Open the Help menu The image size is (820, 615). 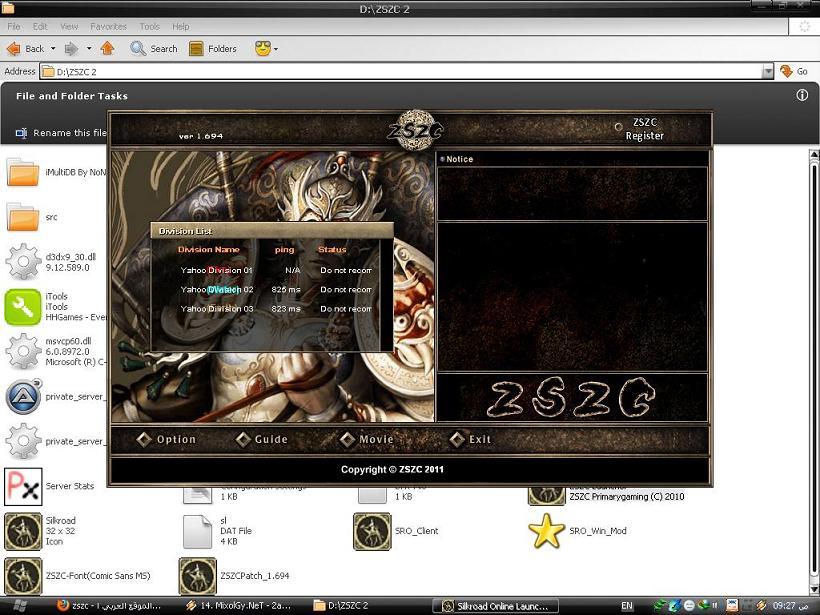point(180,26)
